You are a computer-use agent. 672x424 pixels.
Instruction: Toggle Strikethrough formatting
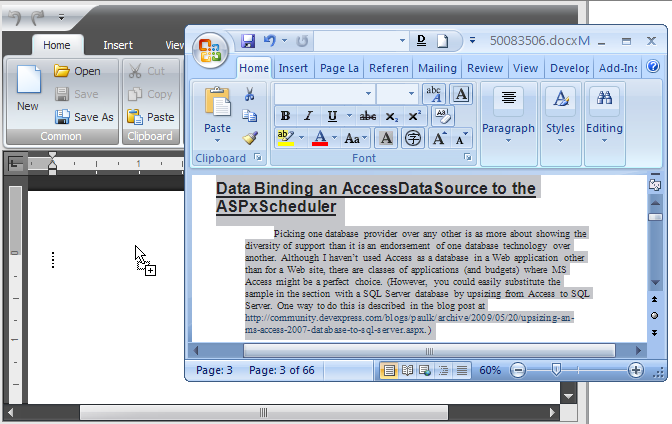click(368, 116)
